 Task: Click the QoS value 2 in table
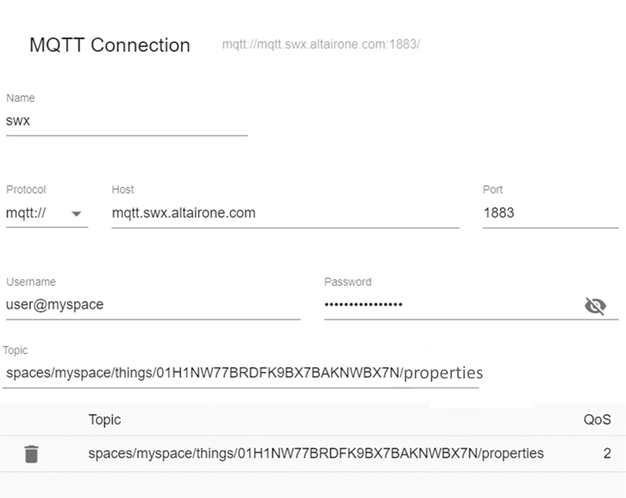point(605,454)
